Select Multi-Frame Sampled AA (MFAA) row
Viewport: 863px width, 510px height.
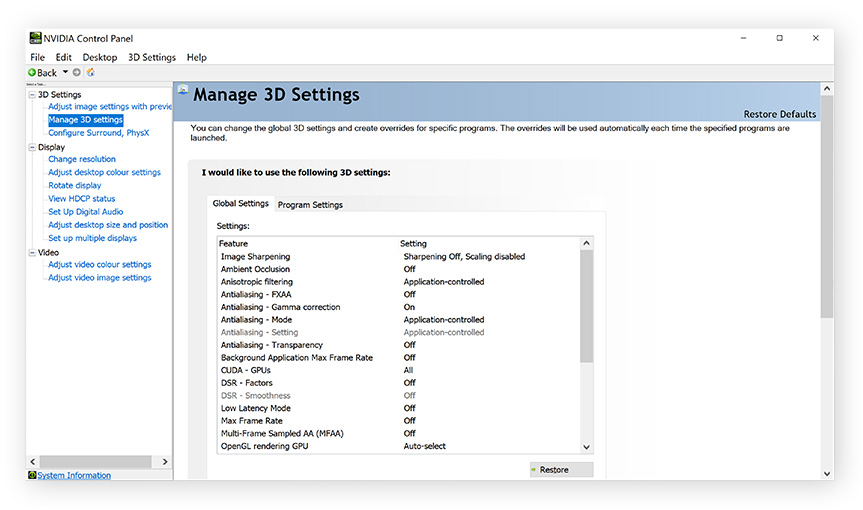pyautogui.click(x=398, y=434)
